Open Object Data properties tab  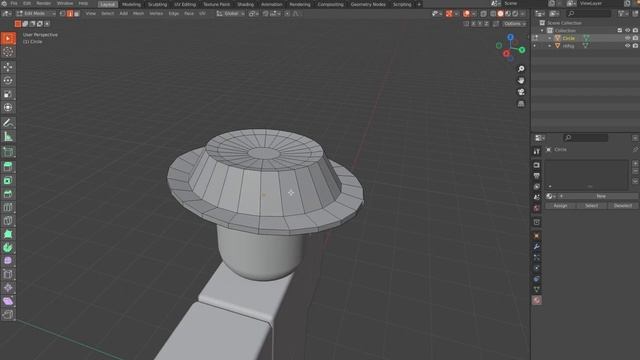(x=537, y=289)
